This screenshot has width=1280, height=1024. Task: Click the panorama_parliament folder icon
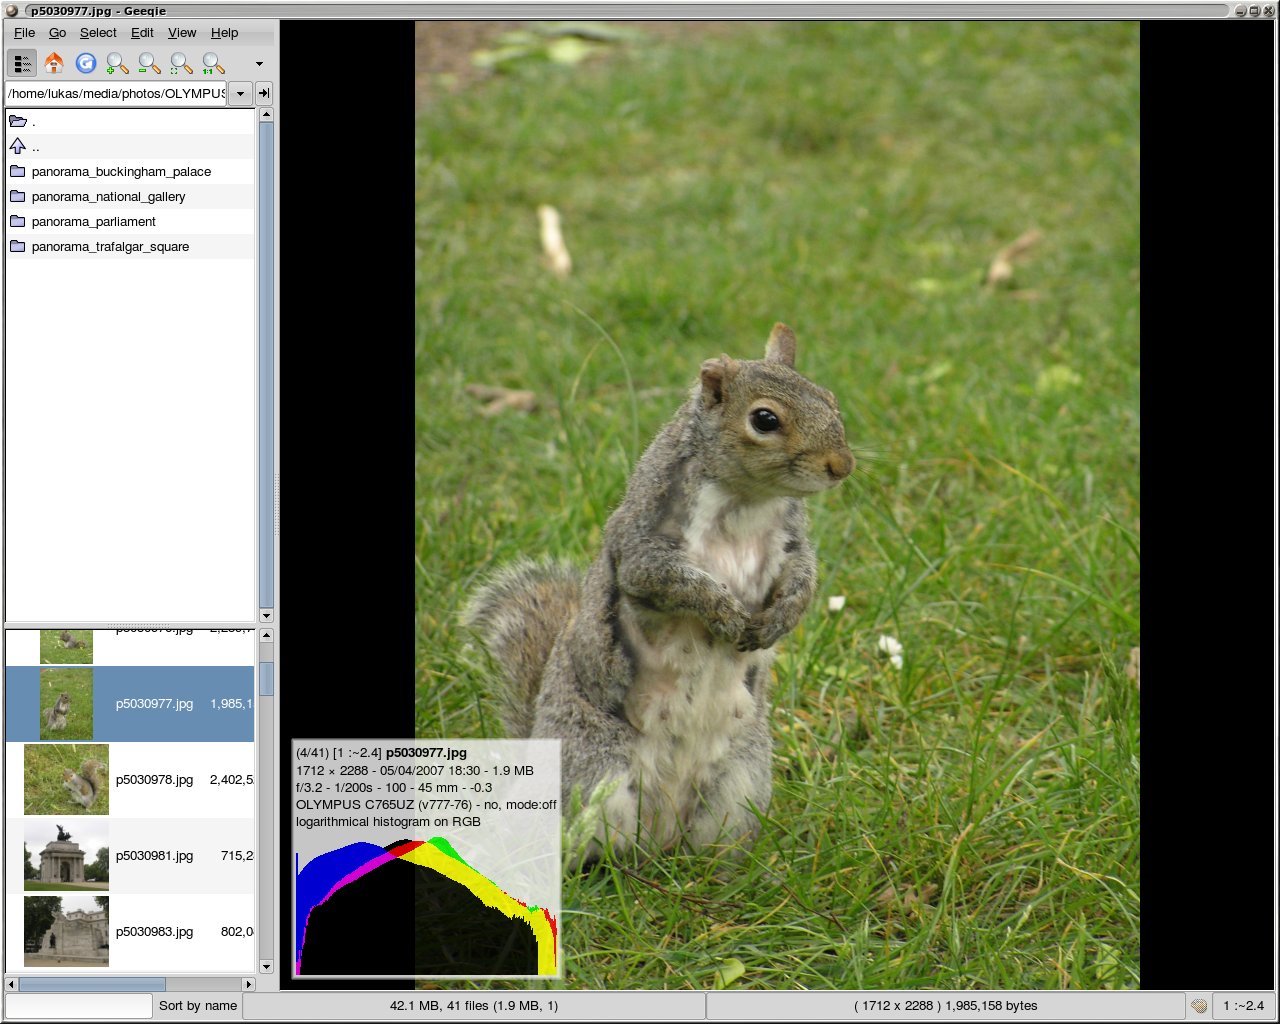point(17,221)
